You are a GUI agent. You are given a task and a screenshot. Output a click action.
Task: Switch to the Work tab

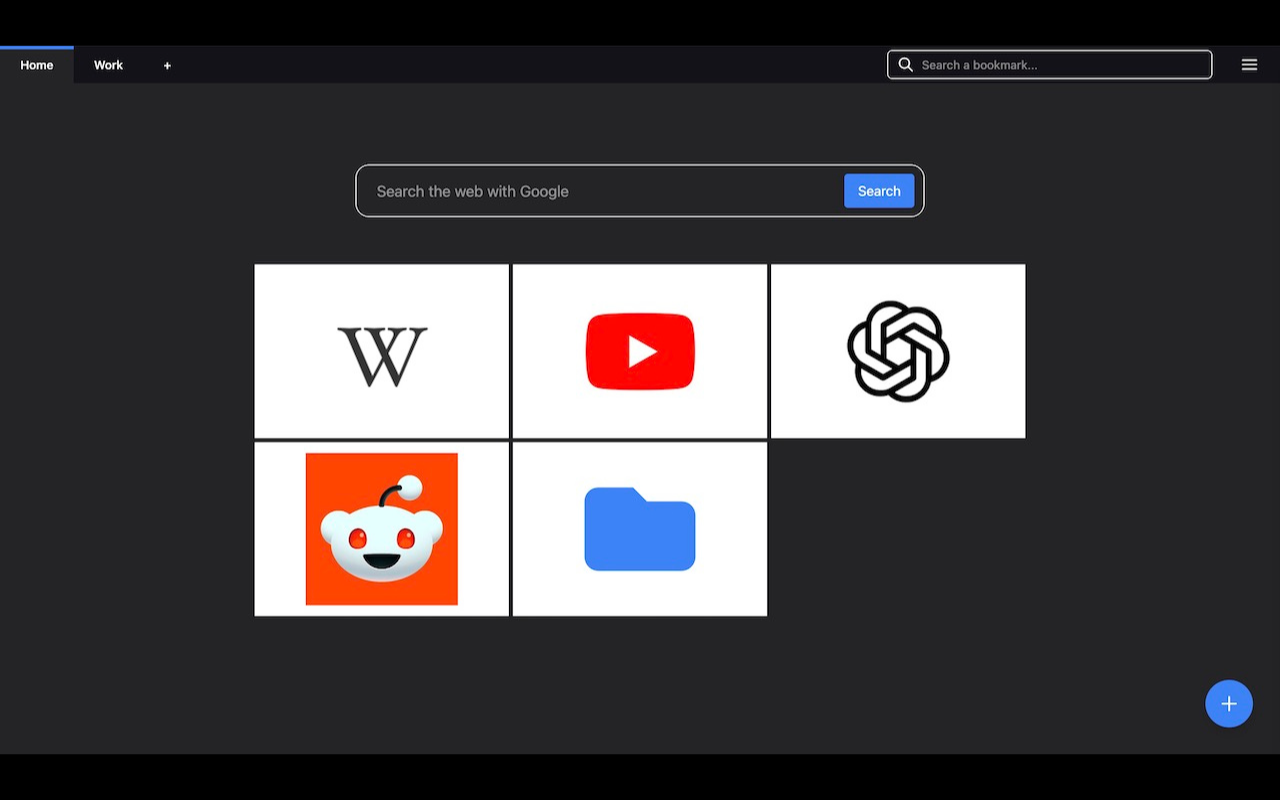click(108, 65)
